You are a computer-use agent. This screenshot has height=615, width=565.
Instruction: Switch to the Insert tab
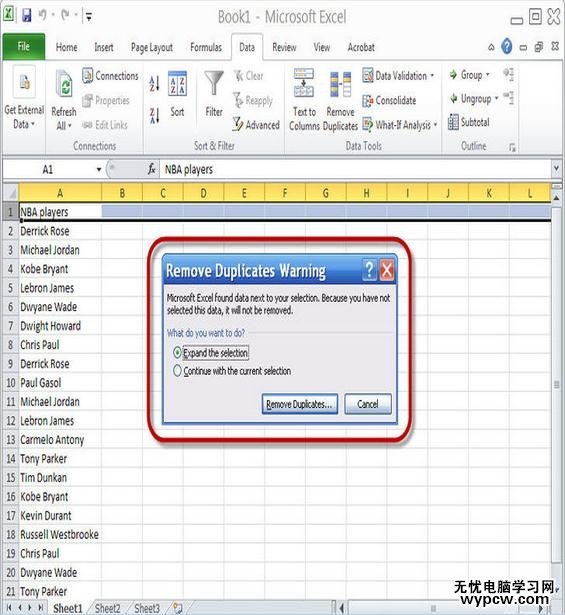(104, 47)
